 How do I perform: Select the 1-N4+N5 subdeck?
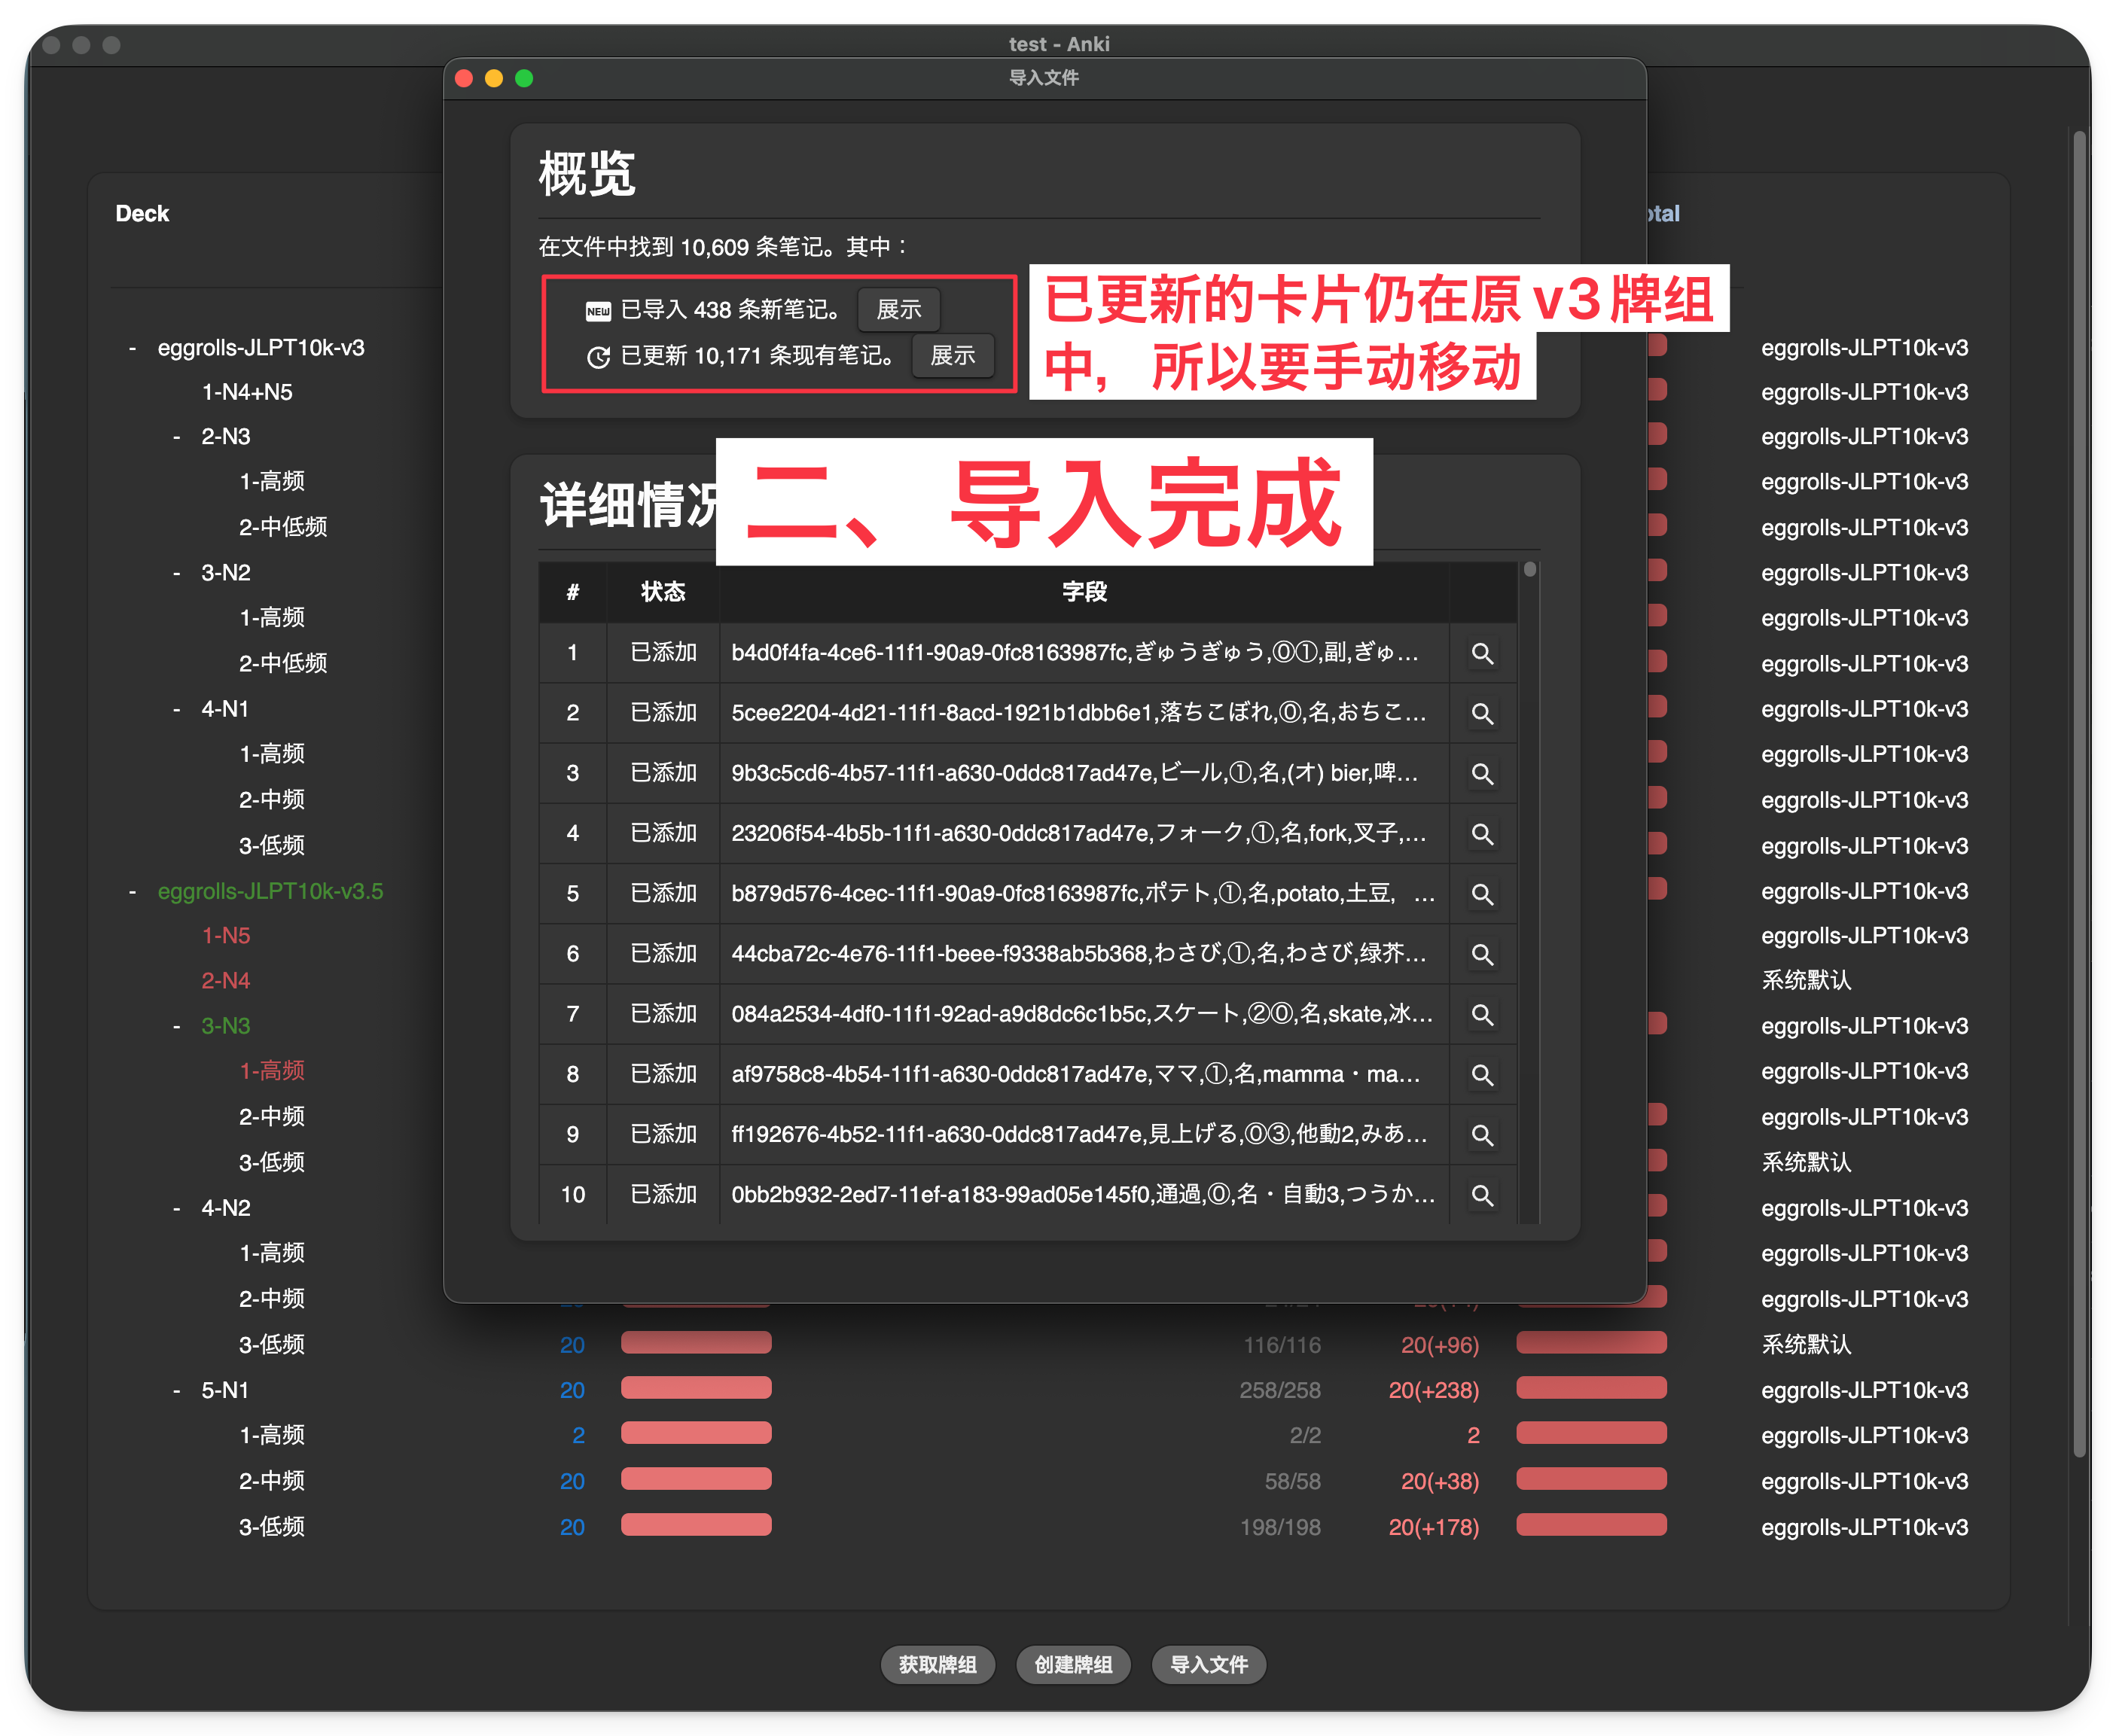coord(247,392)
